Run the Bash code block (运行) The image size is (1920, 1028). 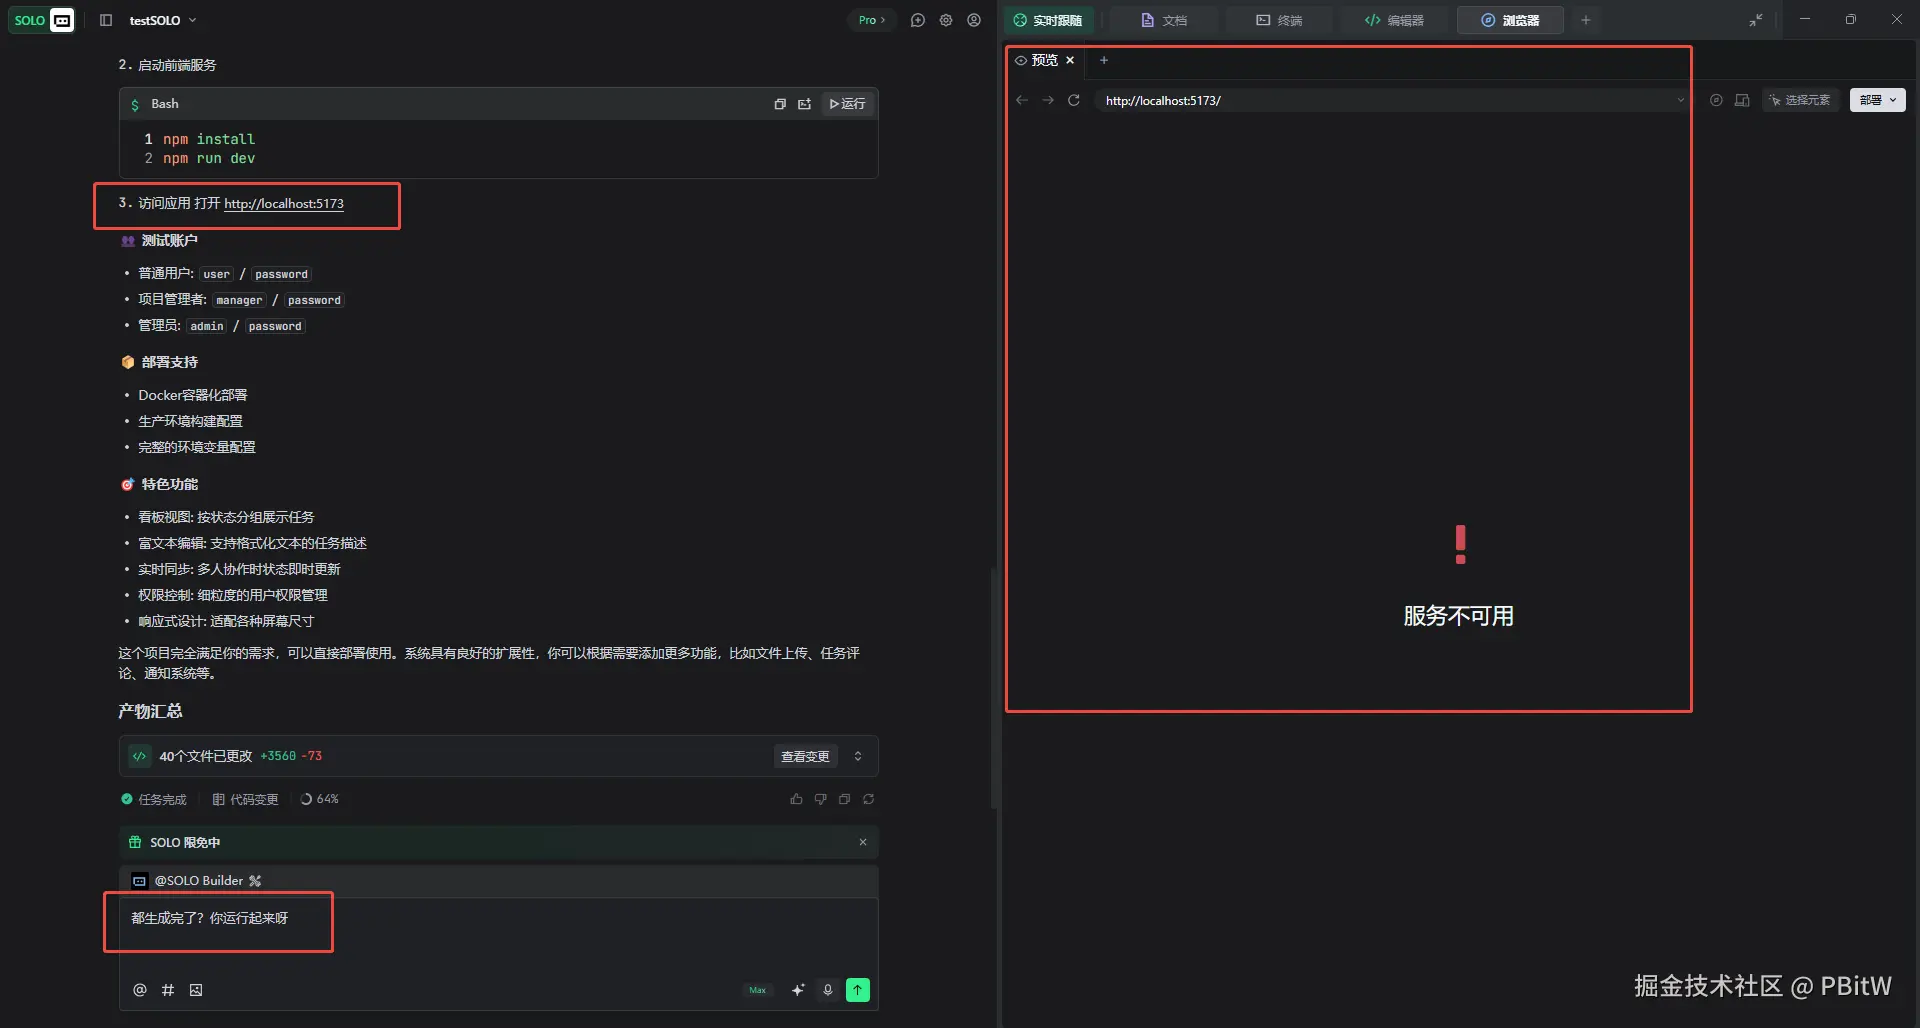pyautogui.click(x=848, y=104)
